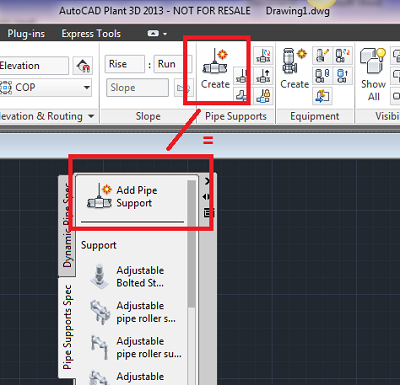The width and height of the screenshot is (400, 385).
Task: Switch to the Express Tools tab
Action: [x=91, y=33]
